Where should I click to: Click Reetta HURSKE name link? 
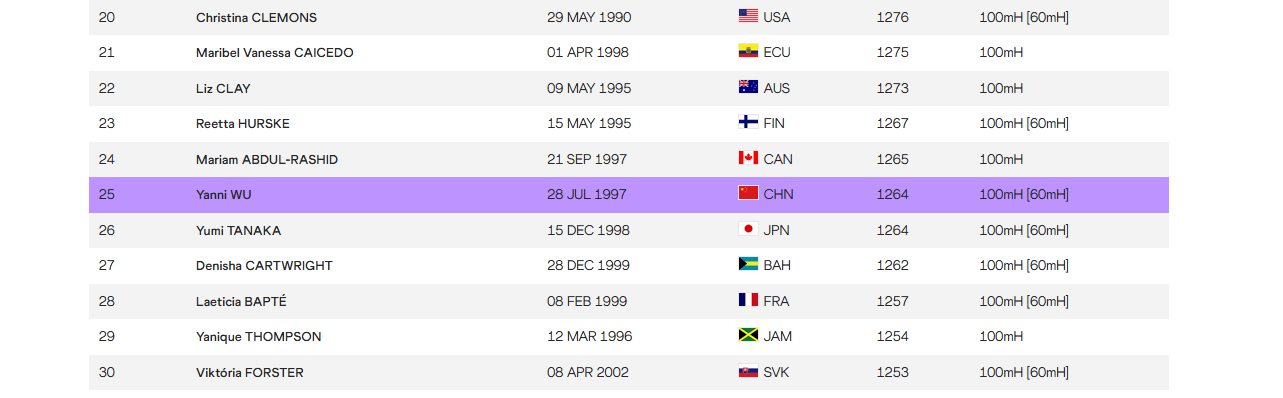tap(243, 124)
